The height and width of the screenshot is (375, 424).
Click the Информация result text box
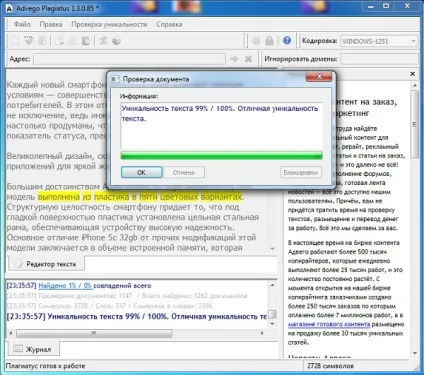[221, 125]
